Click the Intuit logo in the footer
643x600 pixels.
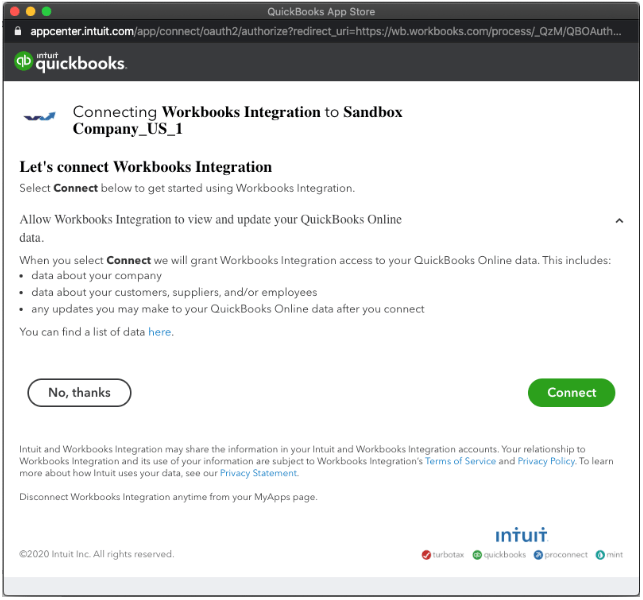[x=521, y=535]
